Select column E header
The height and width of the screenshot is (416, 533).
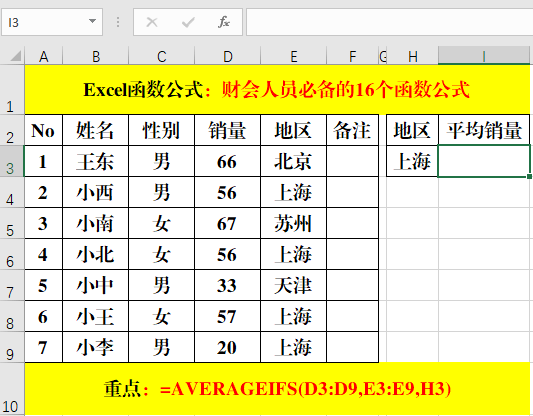[293, 56]
